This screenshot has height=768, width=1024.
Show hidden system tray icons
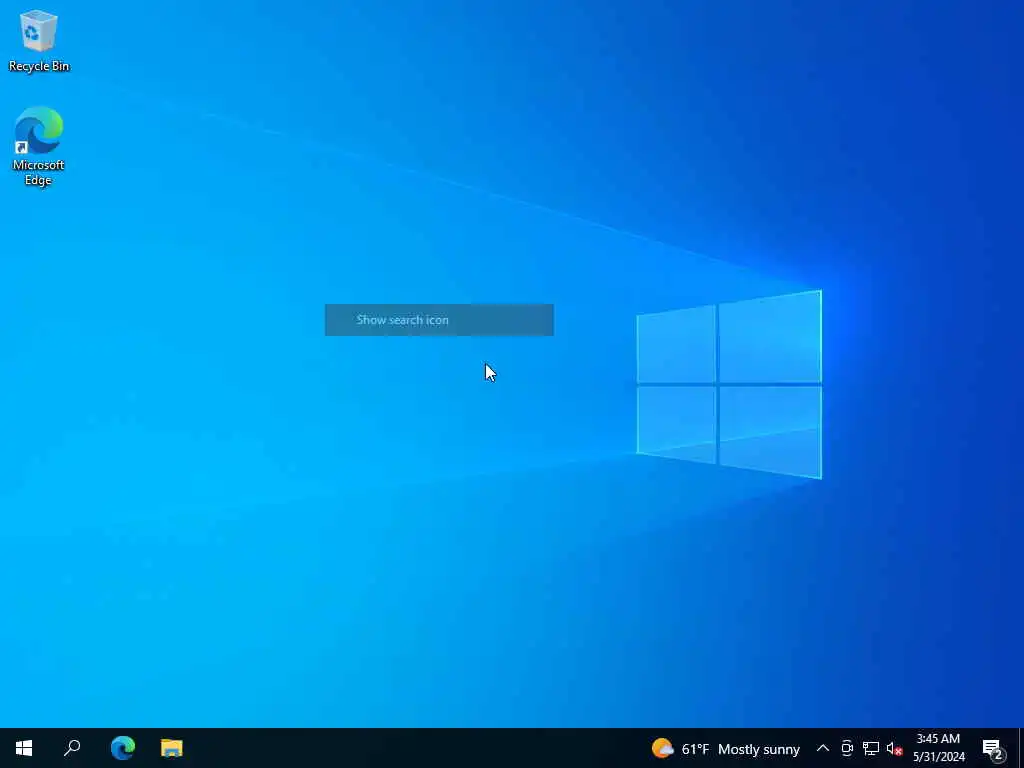pos(823,748)
